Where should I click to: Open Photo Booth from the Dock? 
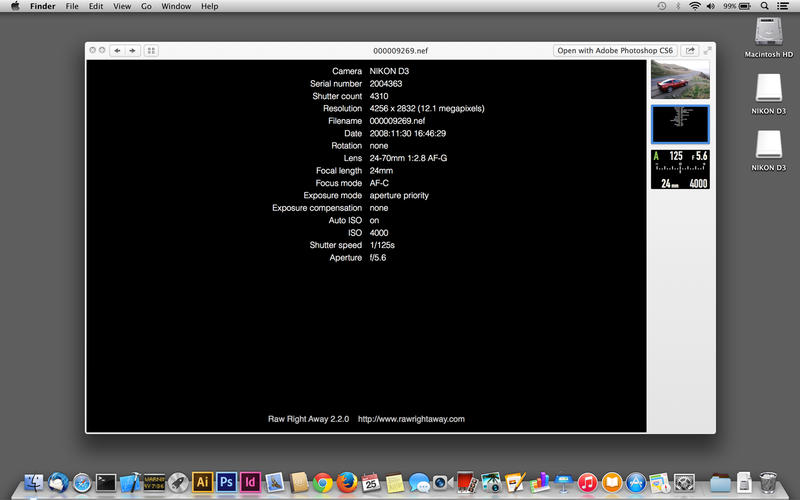coord(467,482)
